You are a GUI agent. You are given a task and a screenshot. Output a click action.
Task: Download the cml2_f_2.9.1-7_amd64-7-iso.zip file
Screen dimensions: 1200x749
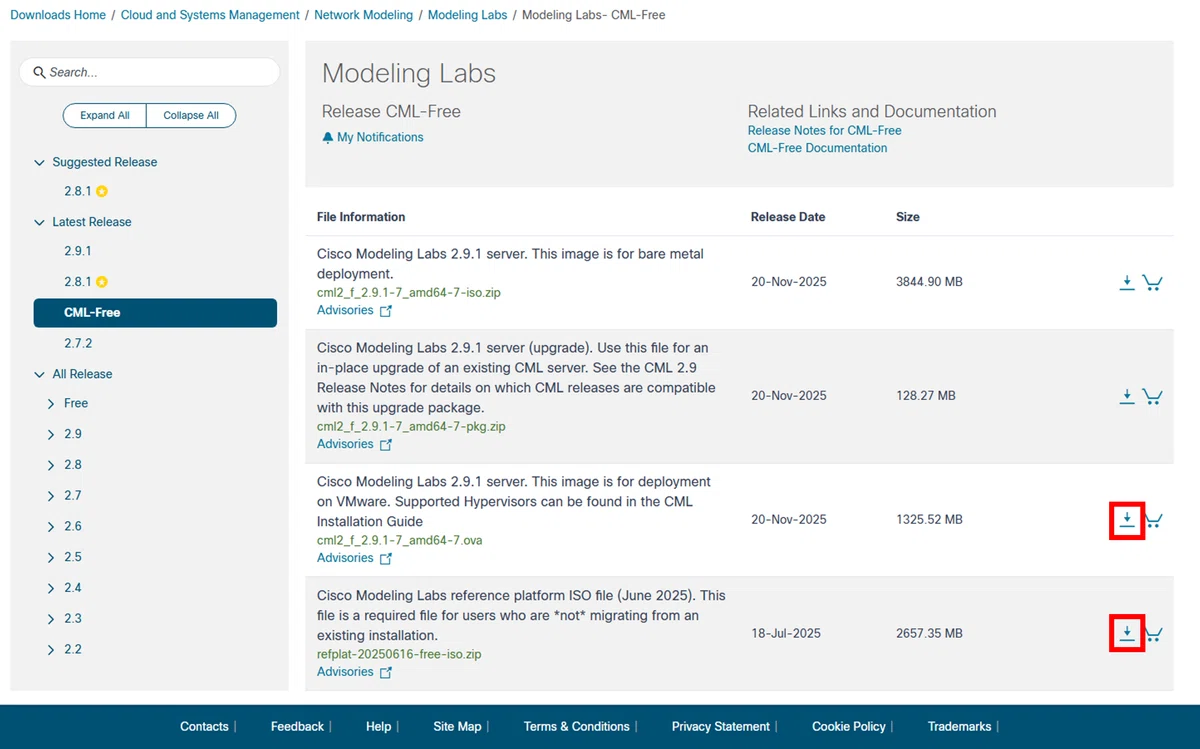click(1127, 283)
